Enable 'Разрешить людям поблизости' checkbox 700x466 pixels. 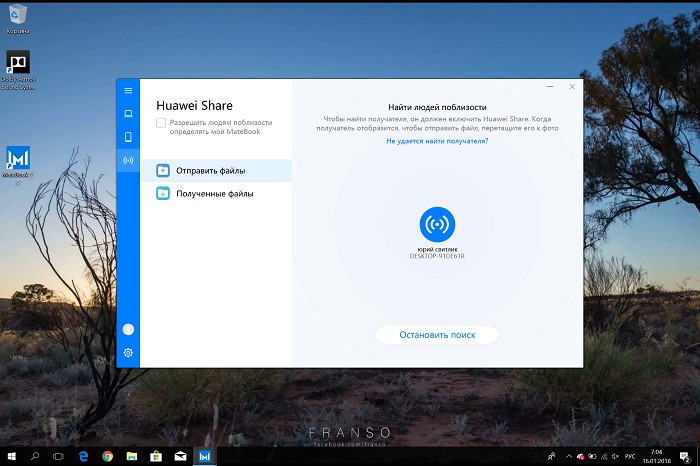(161, 123)
